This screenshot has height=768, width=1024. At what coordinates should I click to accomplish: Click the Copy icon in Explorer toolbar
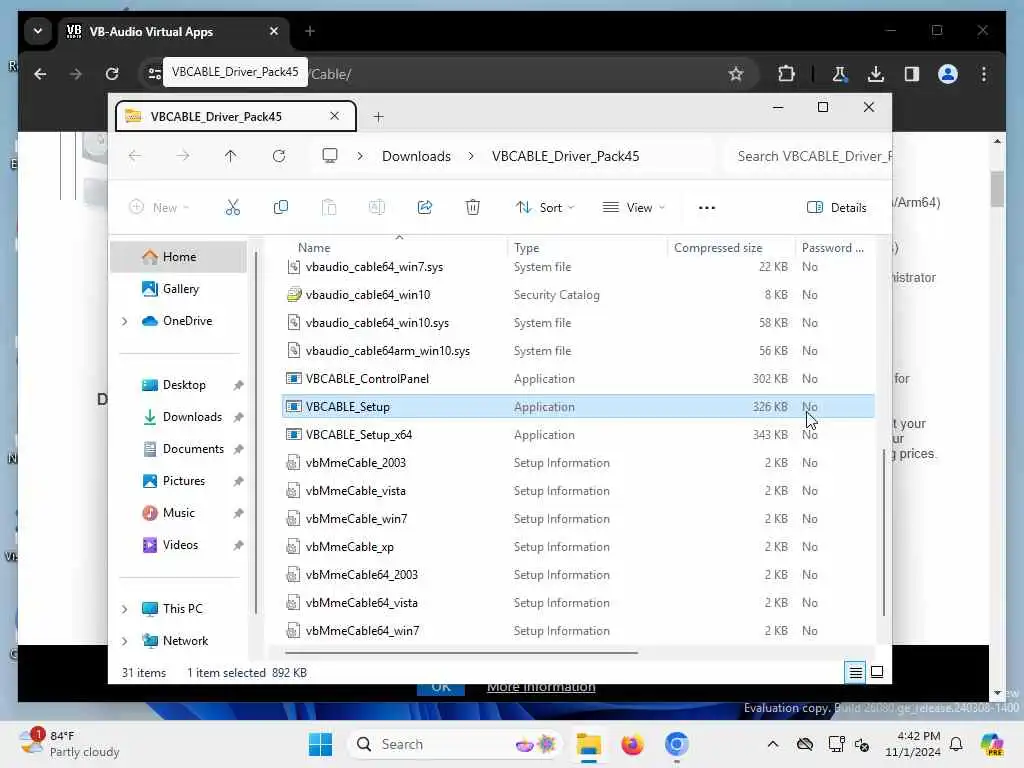281,208
